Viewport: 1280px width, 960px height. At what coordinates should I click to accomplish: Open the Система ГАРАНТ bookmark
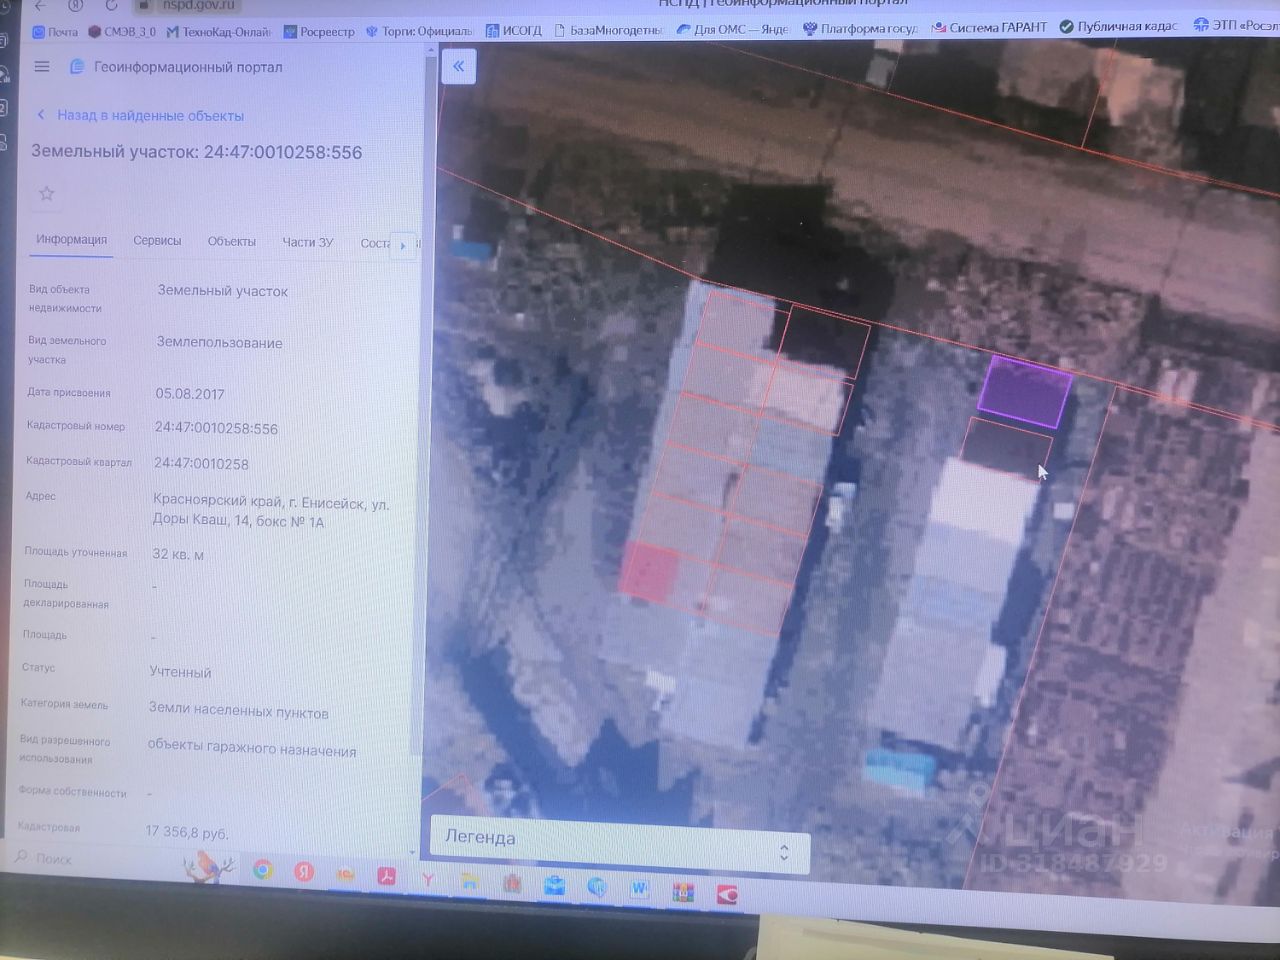pyautogui.click(x=989, y=27)
